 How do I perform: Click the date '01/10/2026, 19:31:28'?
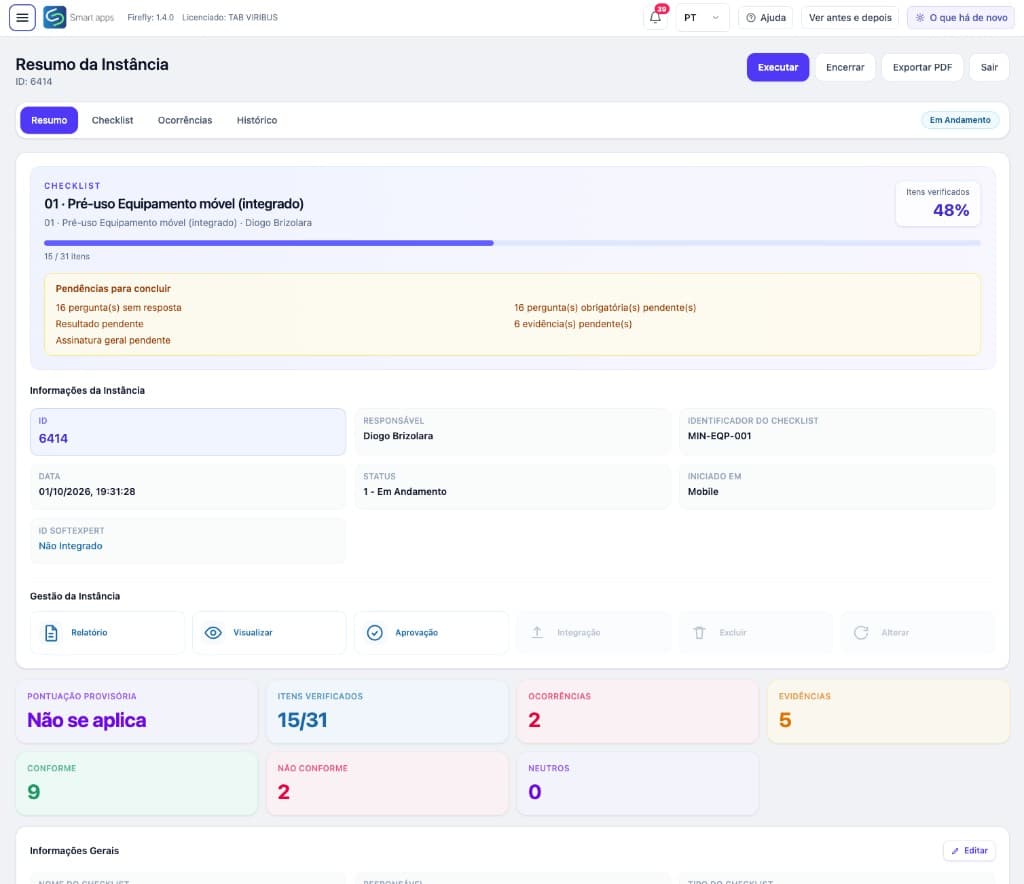tap(87, 492)
